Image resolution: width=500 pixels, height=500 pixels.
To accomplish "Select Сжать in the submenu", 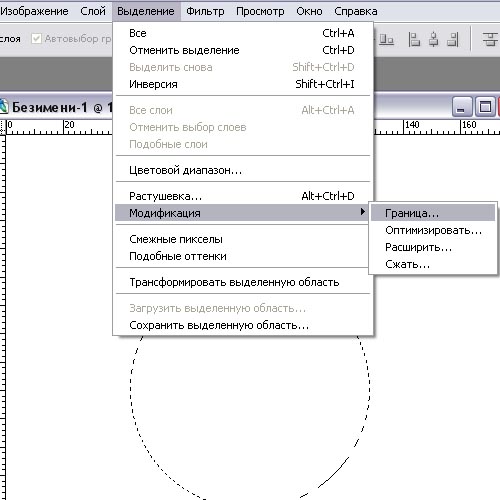I will coord(433,264).
